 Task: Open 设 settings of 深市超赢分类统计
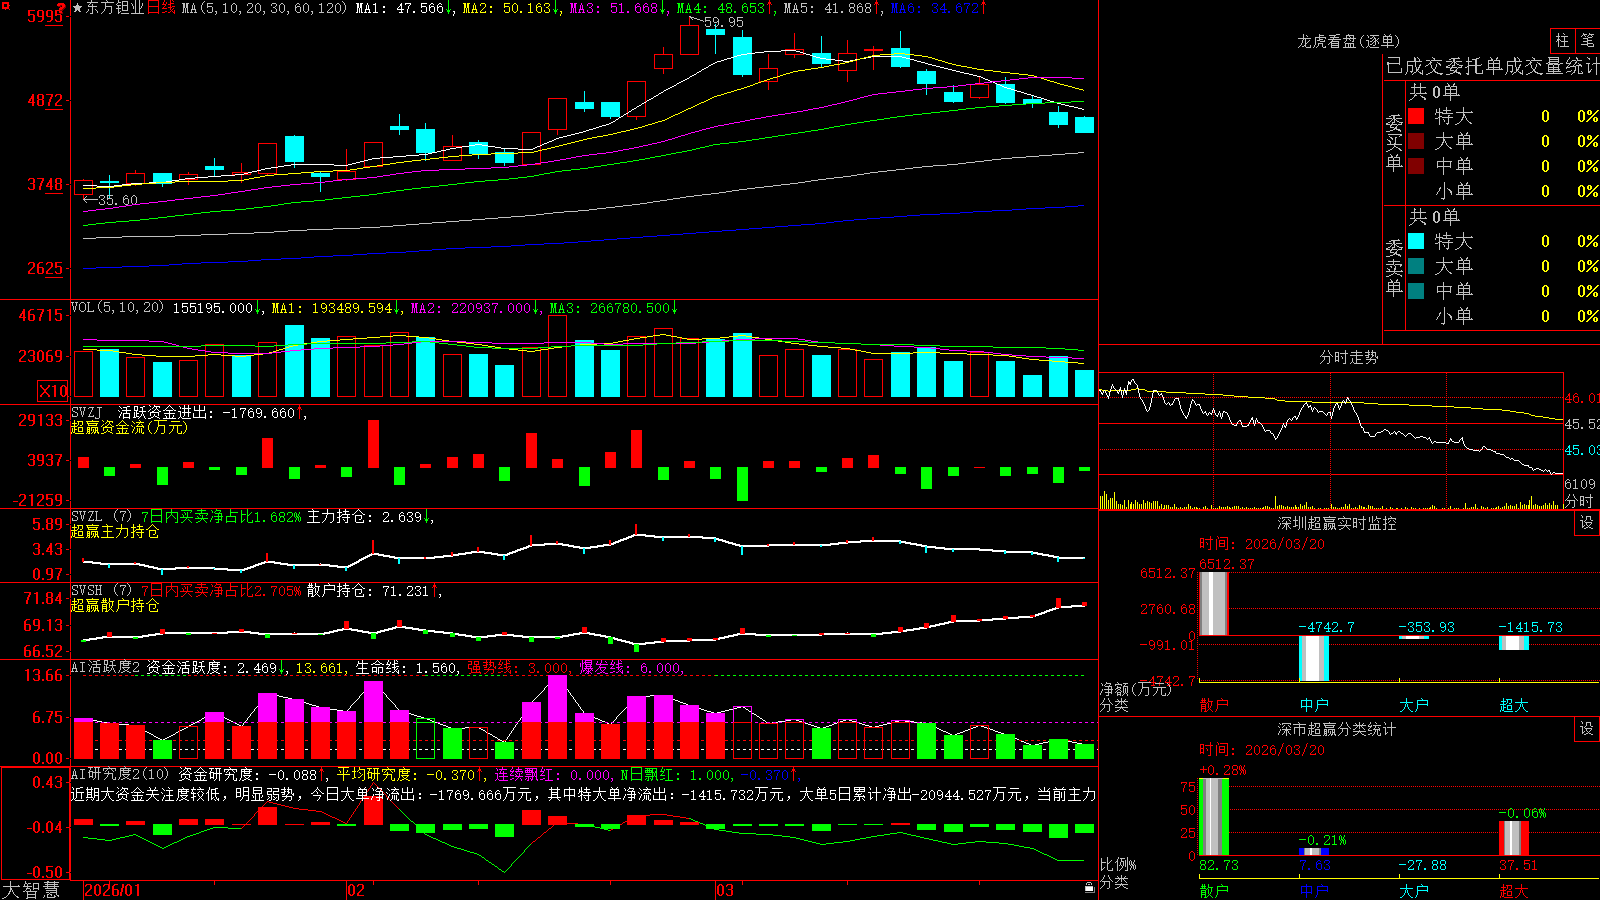coord(1587,729)
